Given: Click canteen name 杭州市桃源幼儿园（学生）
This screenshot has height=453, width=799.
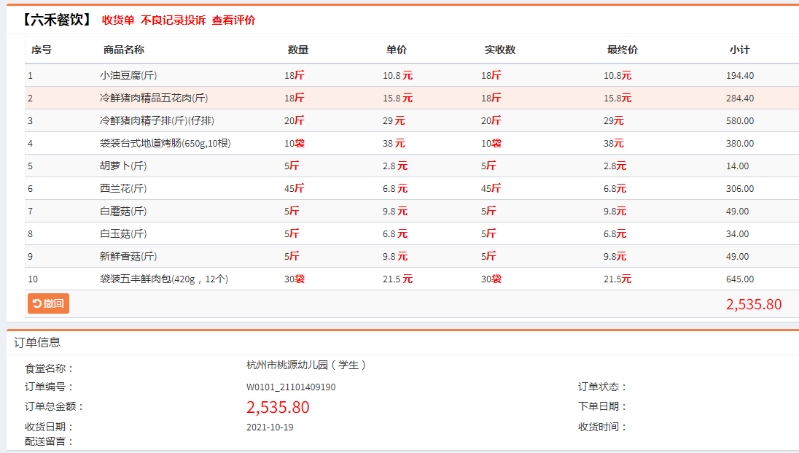Looking at the screenshot, I should [x=306, y=365].
